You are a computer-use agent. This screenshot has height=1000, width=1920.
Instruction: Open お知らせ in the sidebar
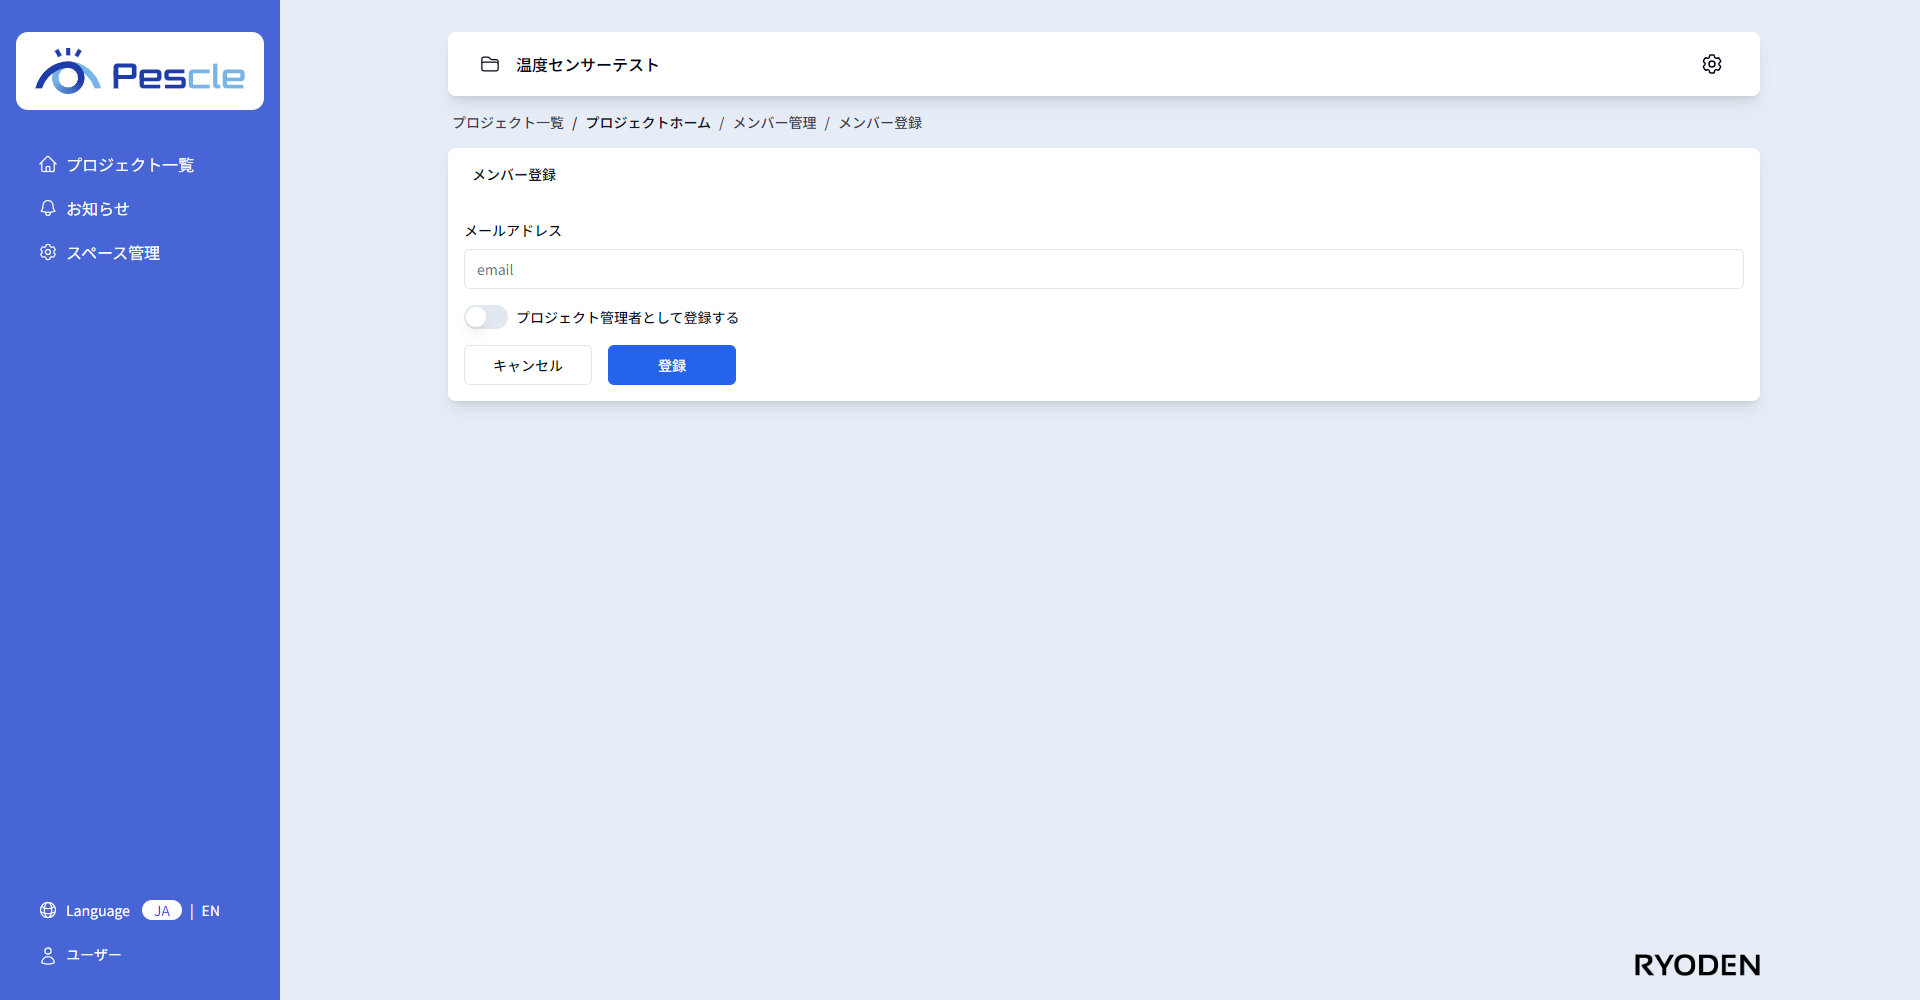(x=98, y=209)
